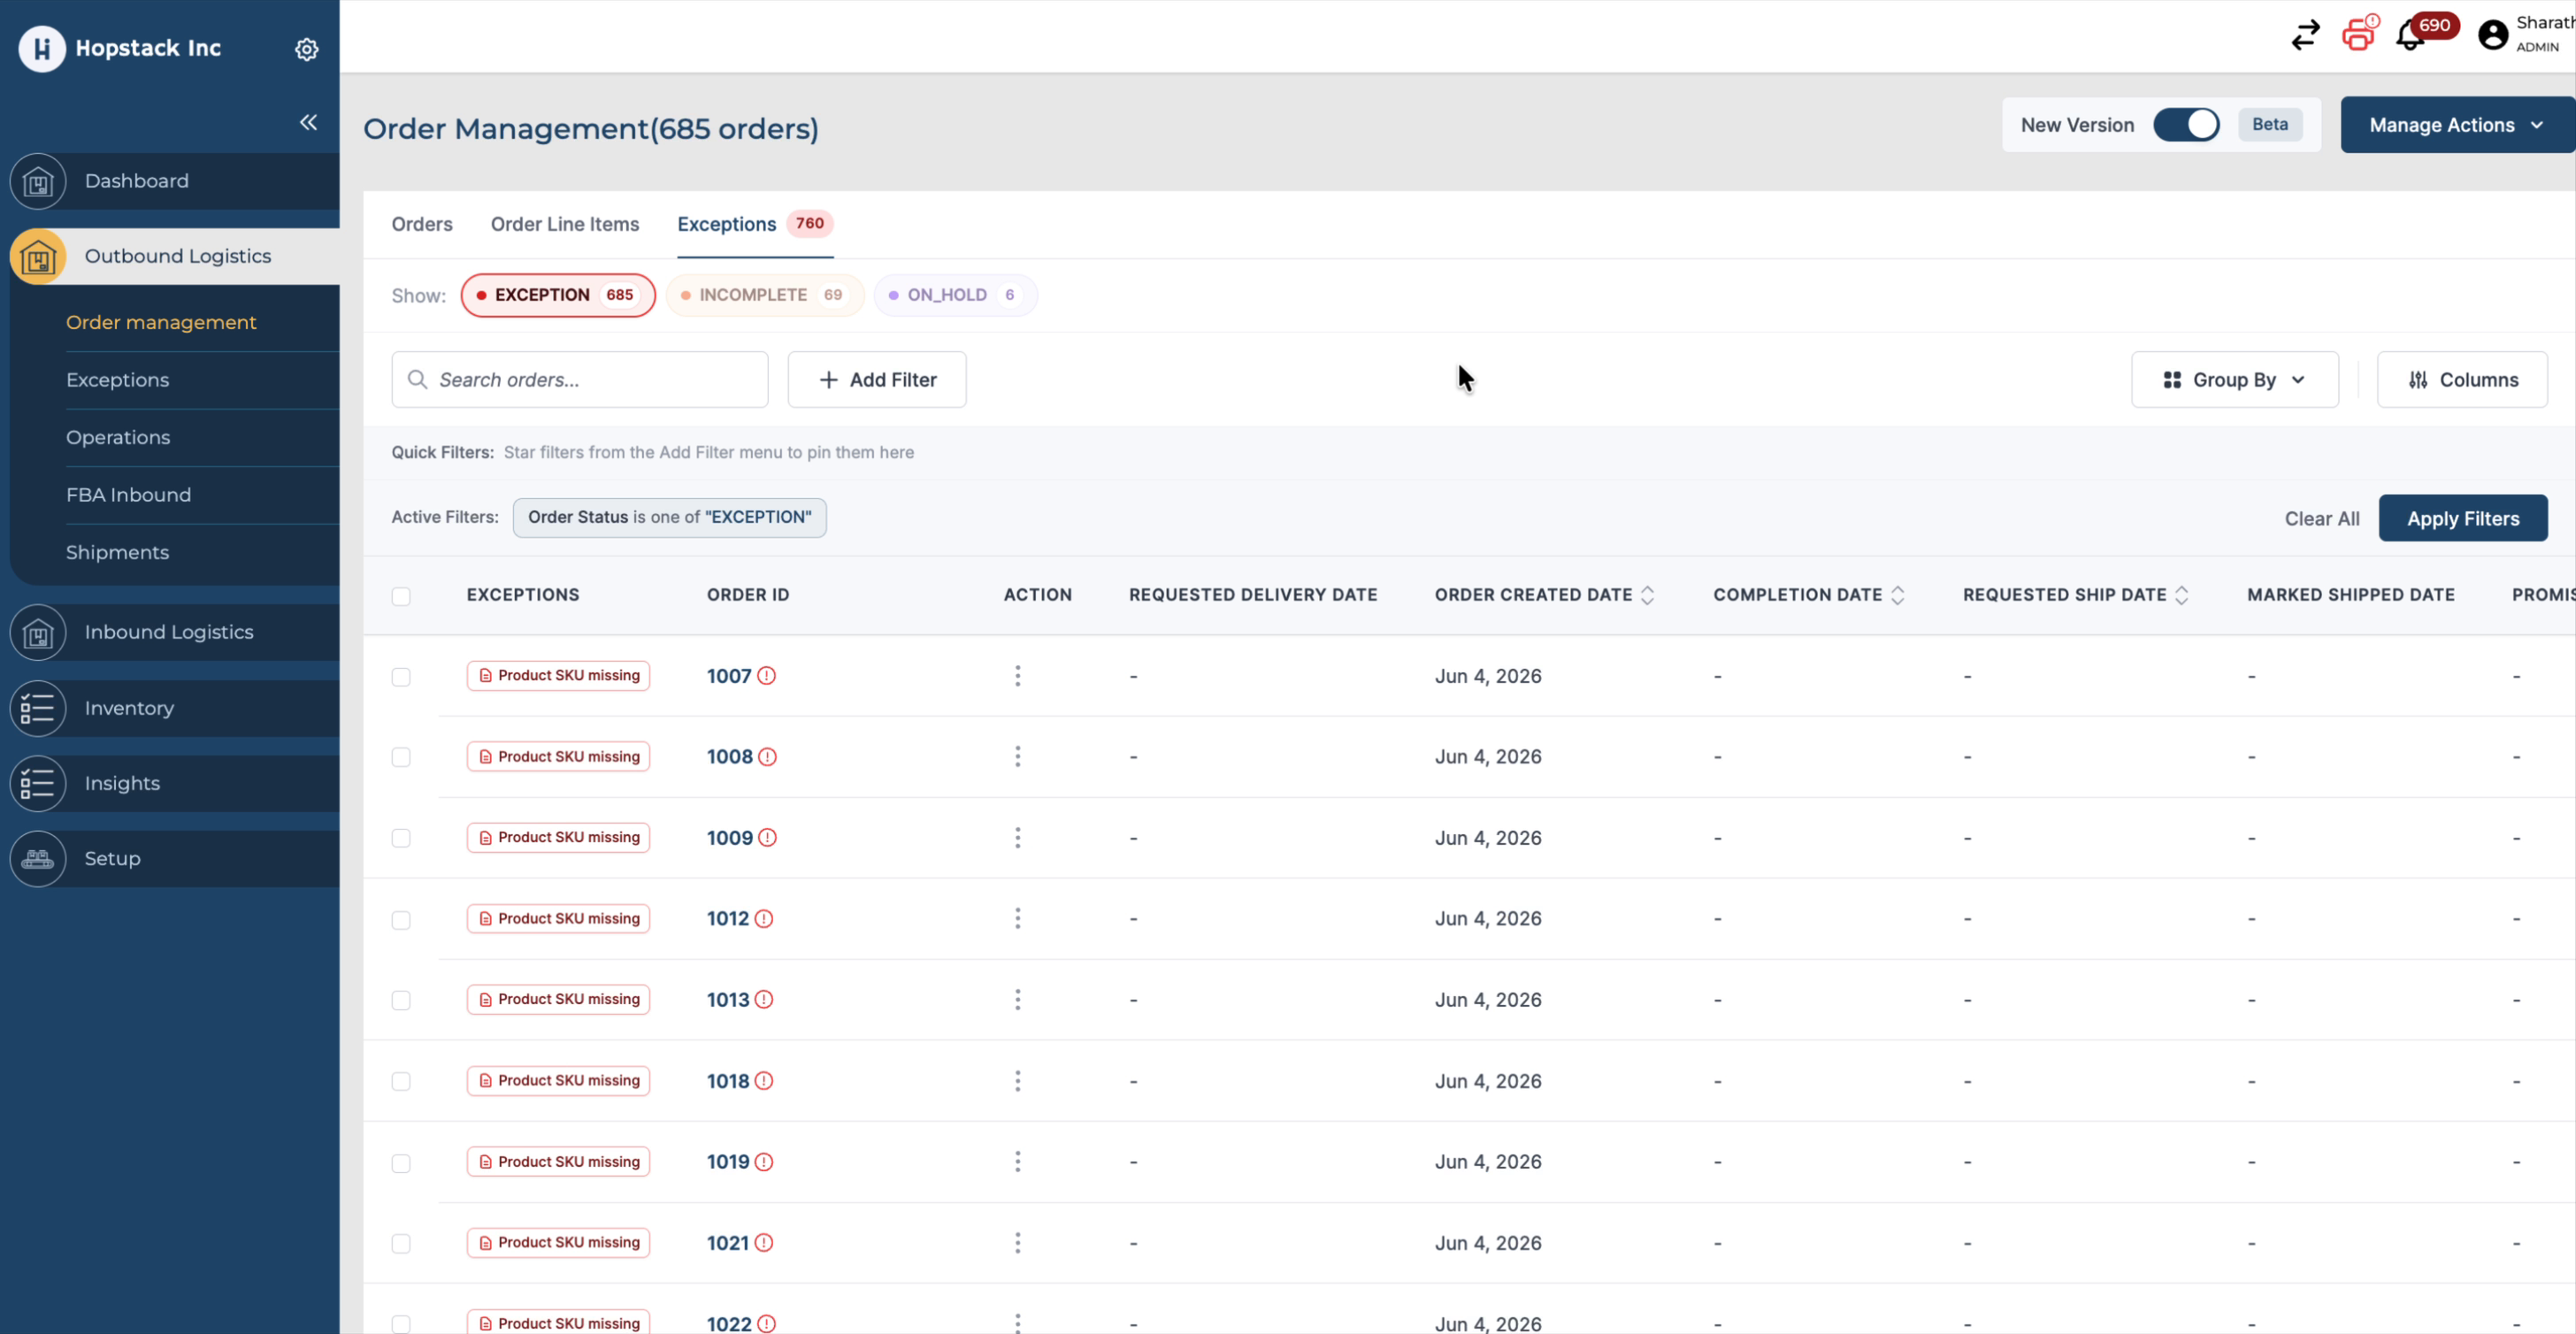Open action menu dots for order 1019
The image size is (2576, 1334).
click(x=1017, y=1161)
